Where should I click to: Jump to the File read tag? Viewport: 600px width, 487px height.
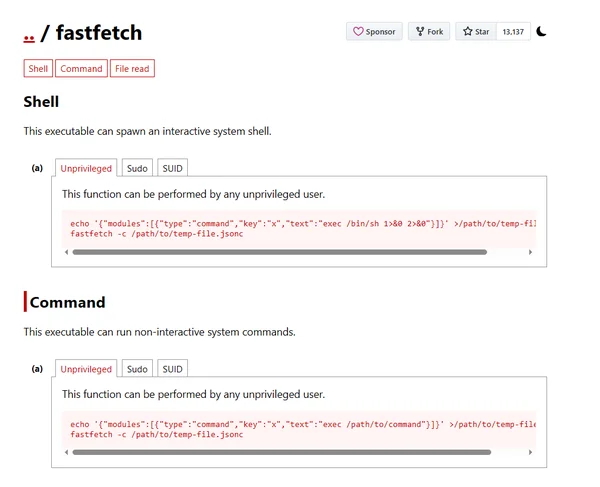[132, 69]
